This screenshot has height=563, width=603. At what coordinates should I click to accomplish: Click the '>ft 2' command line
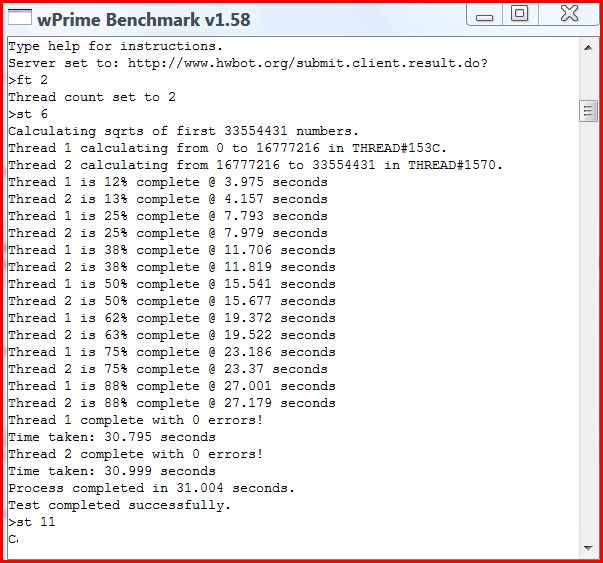click(x=28, y=80)
